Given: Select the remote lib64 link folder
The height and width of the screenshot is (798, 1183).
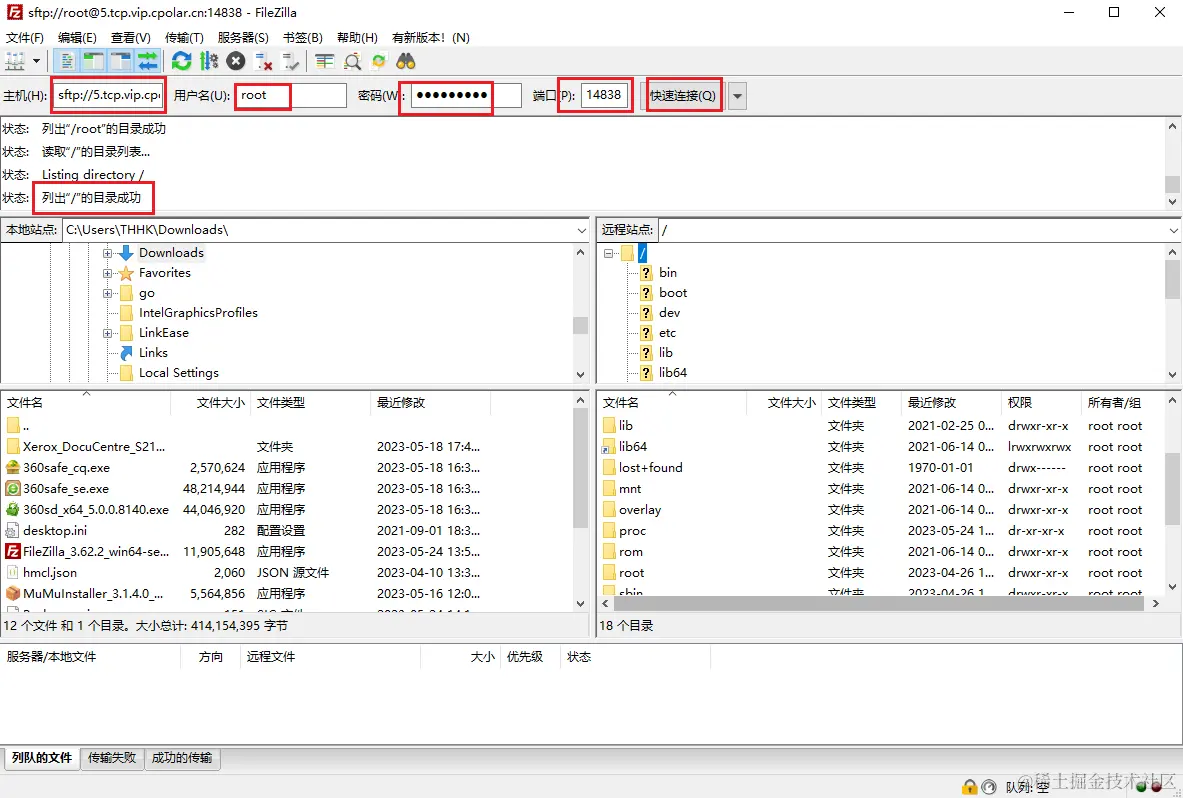Looking at the screenshot, I should 633,447.
